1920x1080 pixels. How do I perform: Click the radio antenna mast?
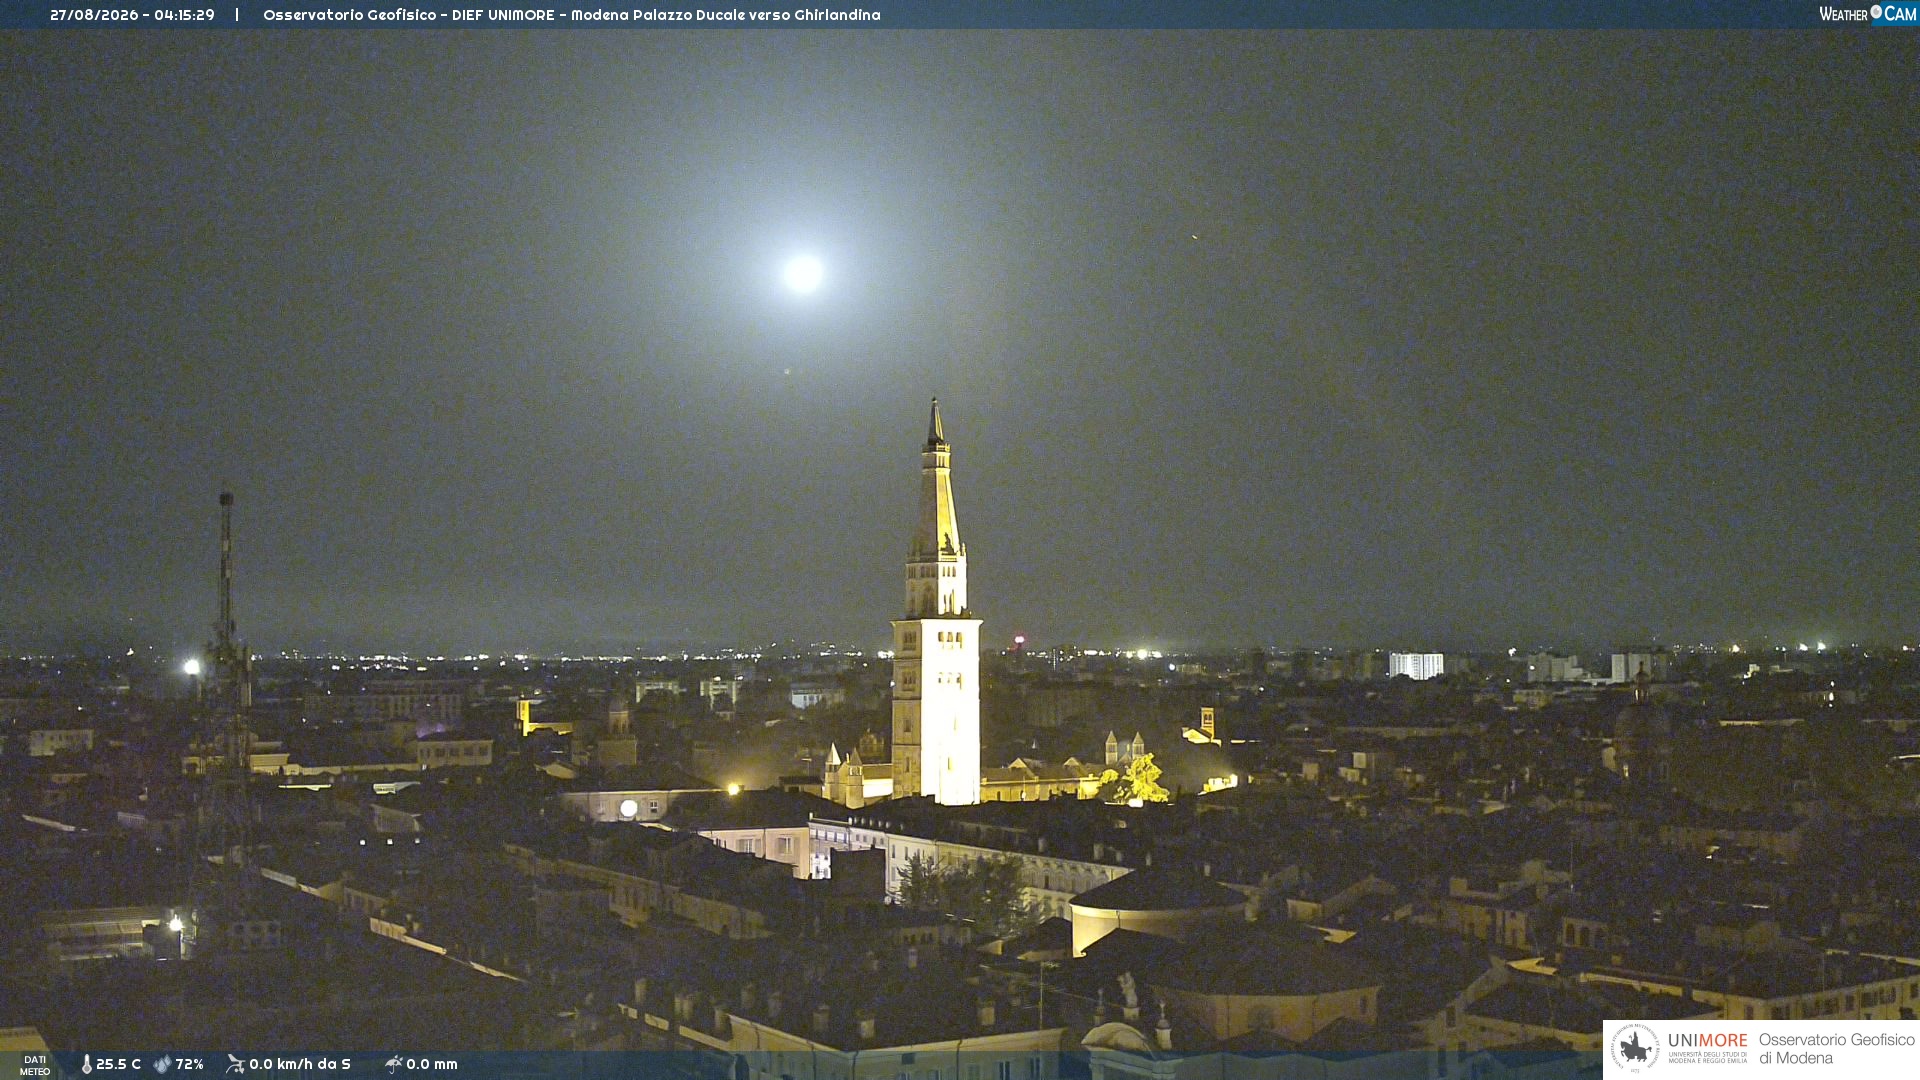pos(227,600)
